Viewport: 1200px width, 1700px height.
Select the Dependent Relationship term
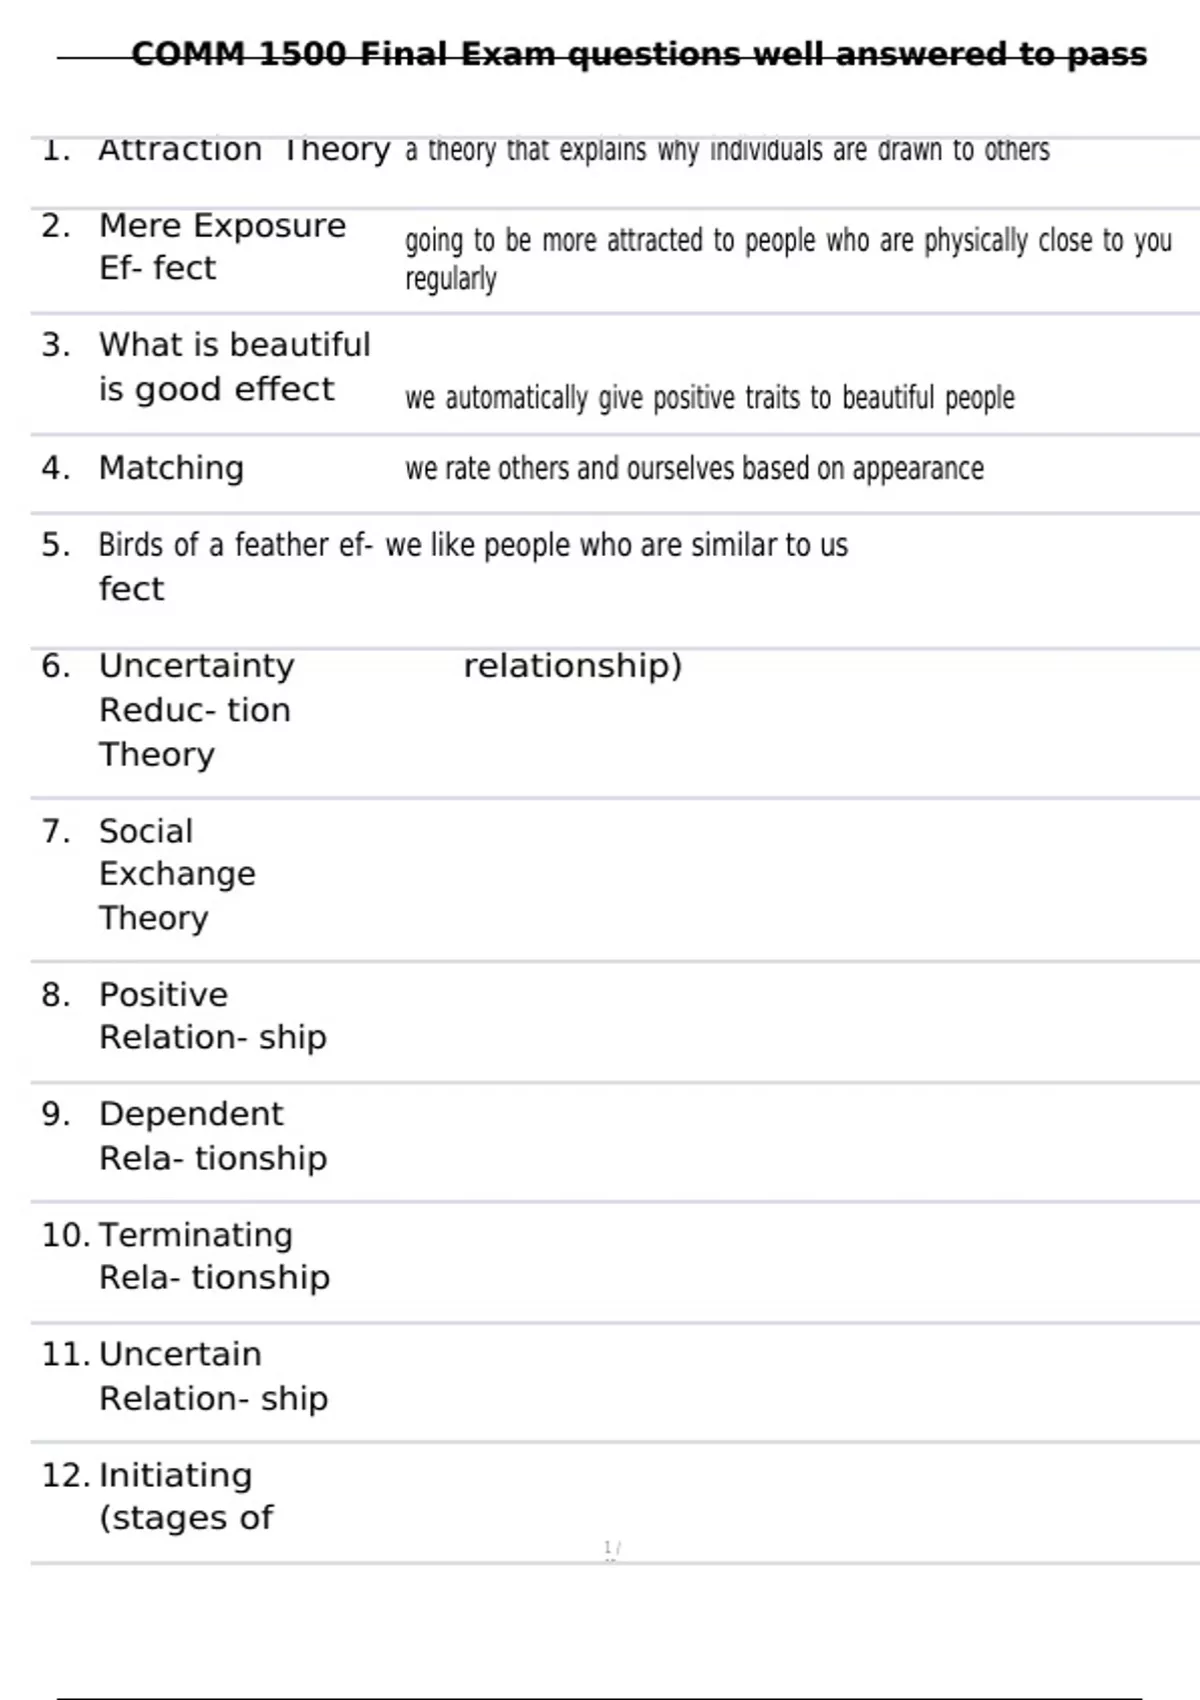[x=212, y=1136]
